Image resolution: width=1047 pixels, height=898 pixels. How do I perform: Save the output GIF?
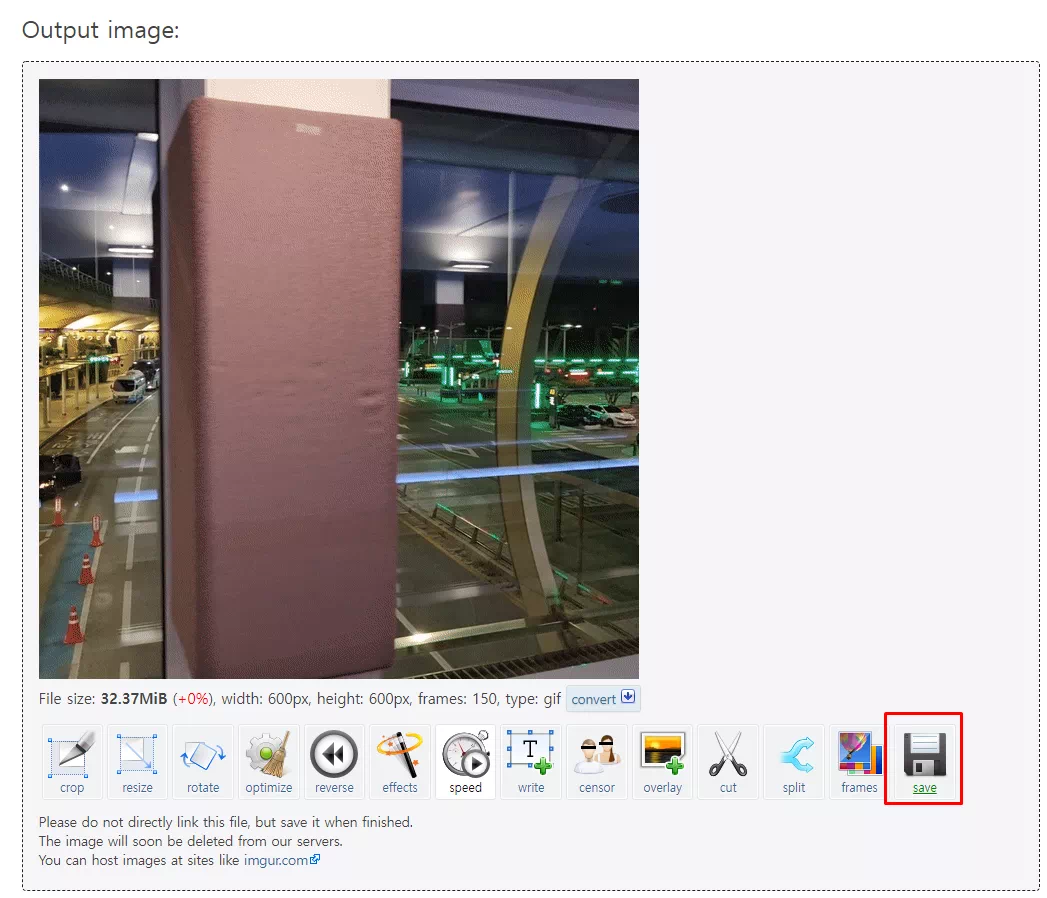(x=924, y=762)
